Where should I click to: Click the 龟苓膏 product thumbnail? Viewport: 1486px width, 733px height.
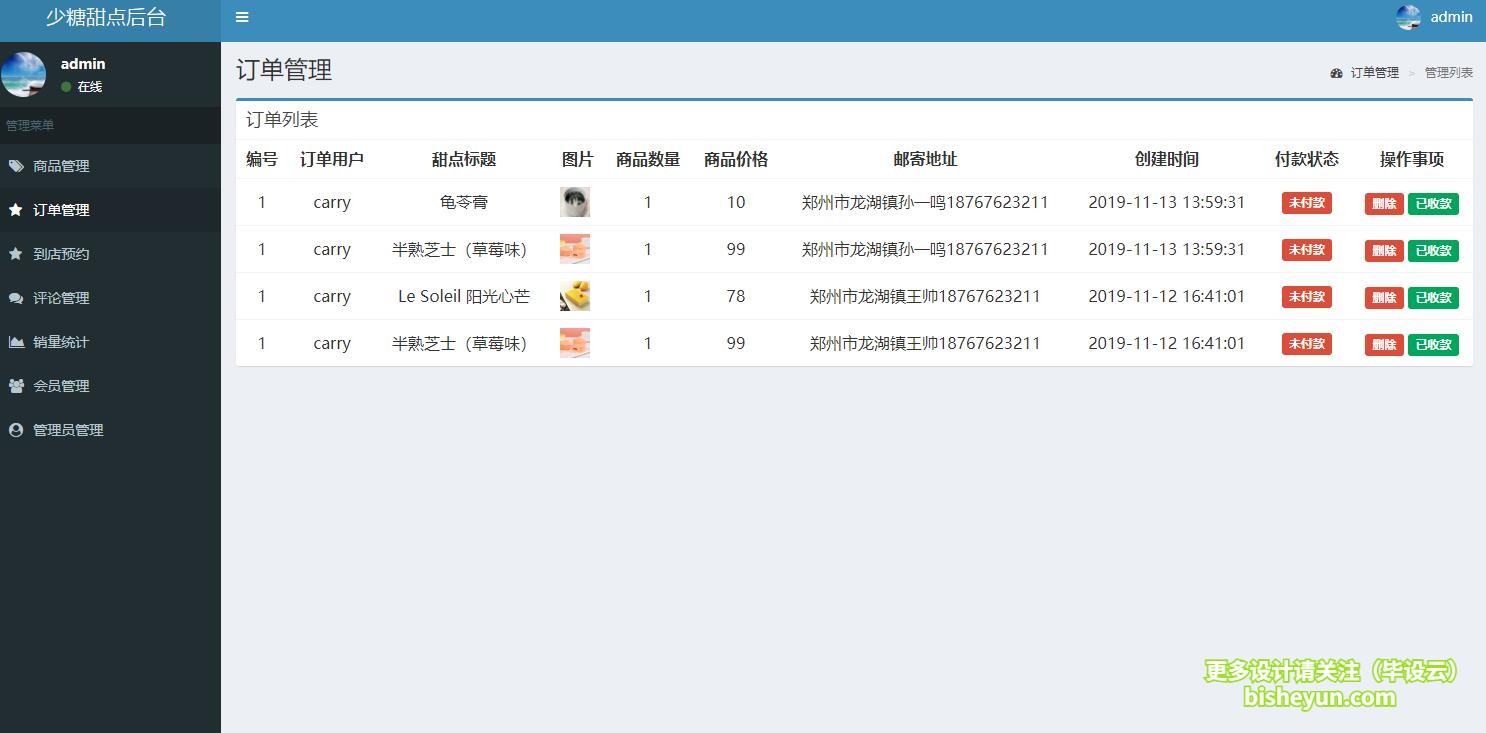click(575, 202)
